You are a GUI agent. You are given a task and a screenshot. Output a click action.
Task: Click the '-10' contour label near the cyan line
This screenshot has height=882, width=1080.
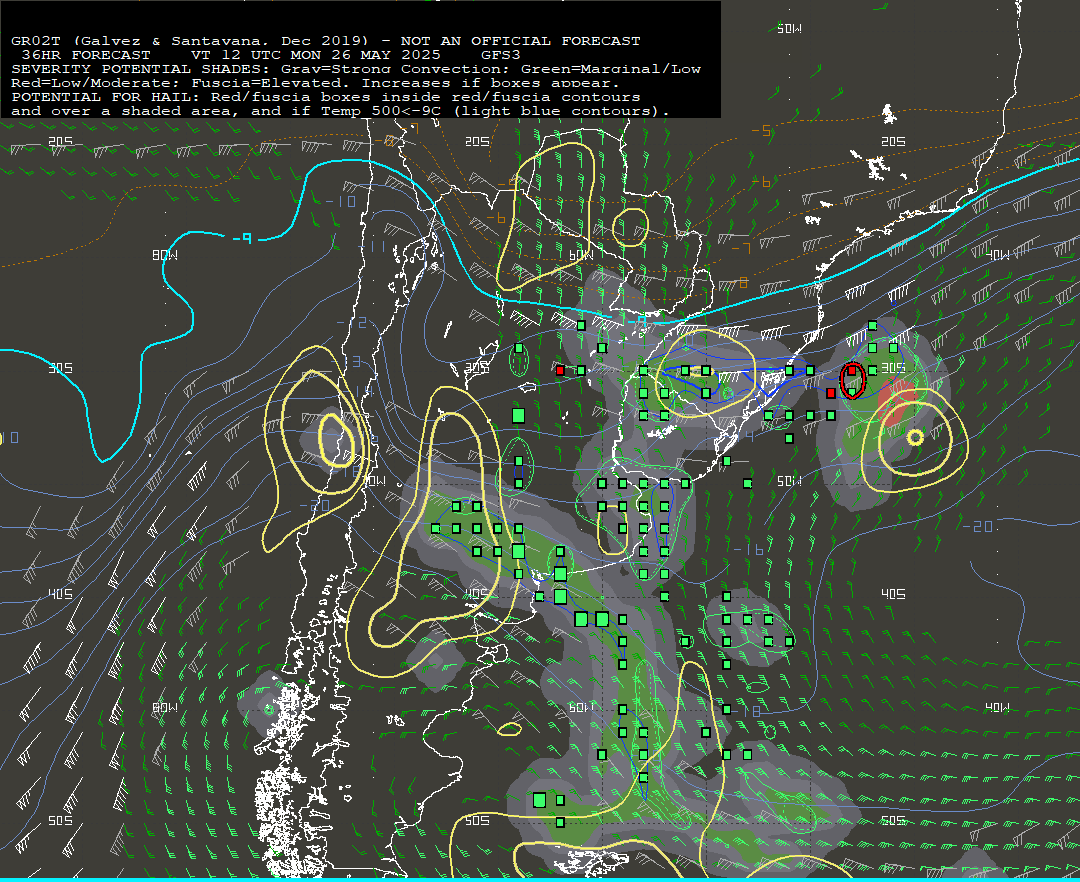point(340,202)
